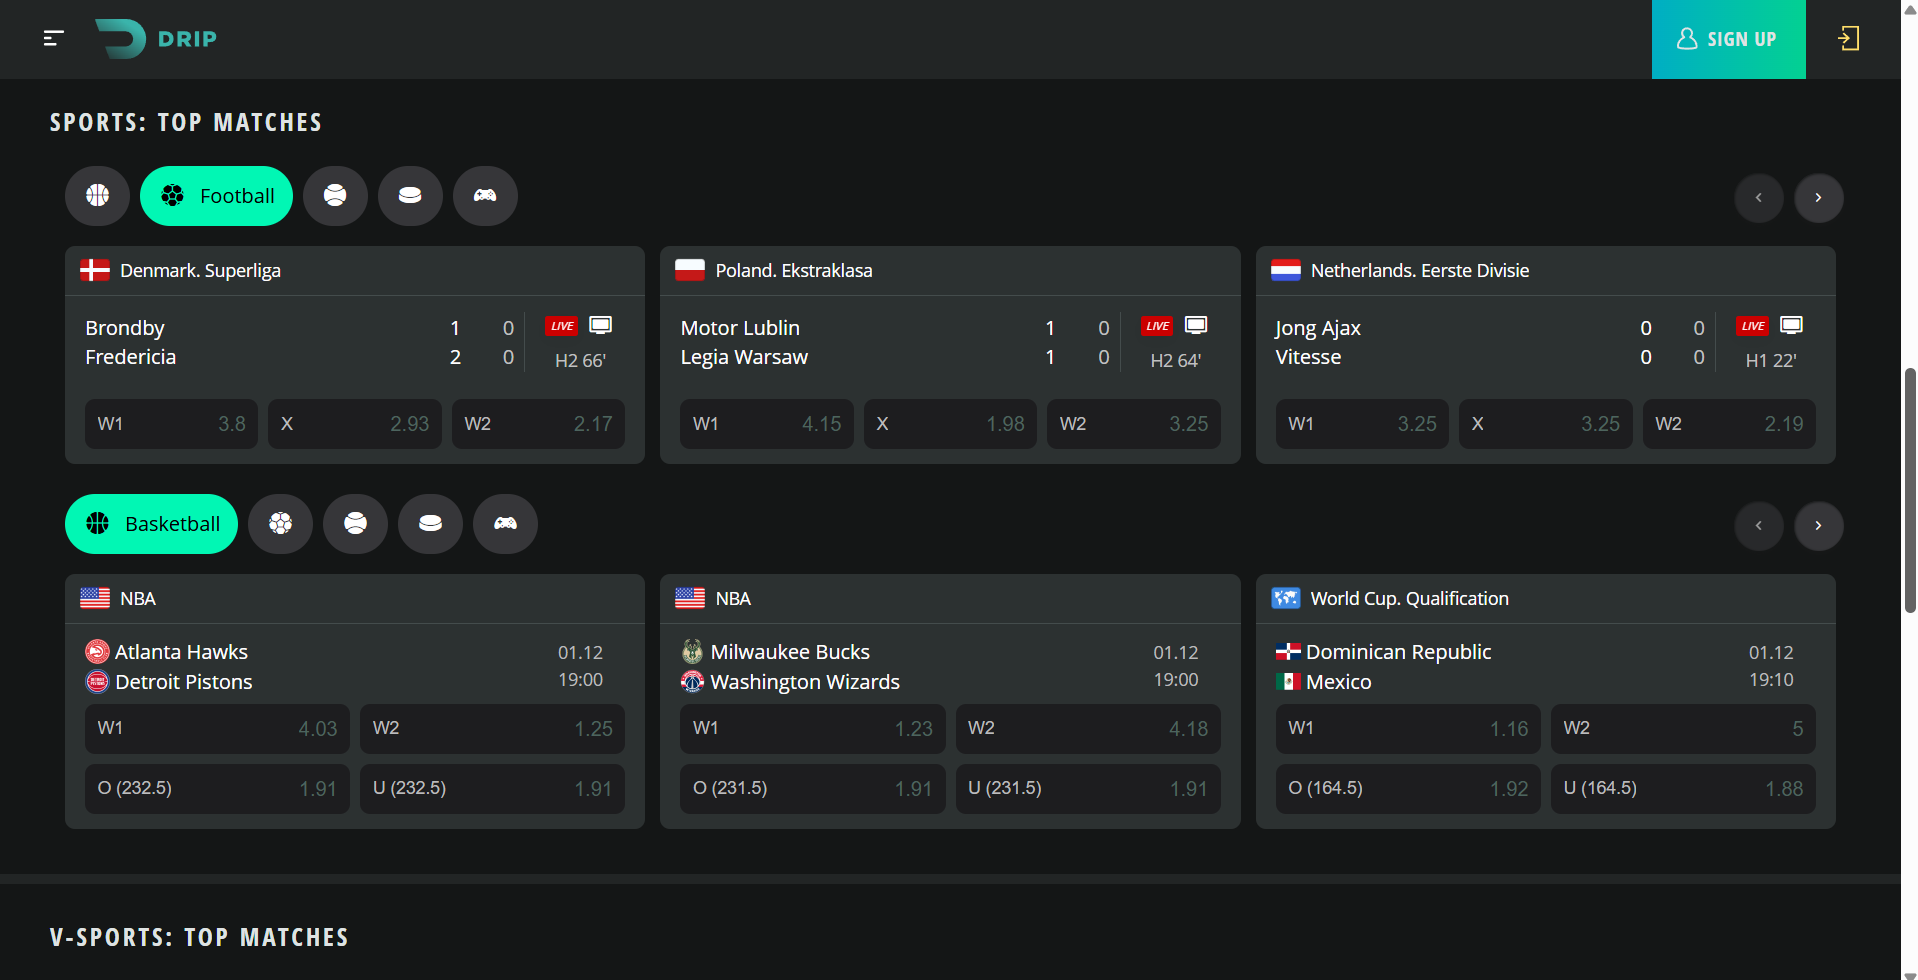Go to next football matches with right chevron
Viewport: 1918px width, 980px height.
point(1818,198)
